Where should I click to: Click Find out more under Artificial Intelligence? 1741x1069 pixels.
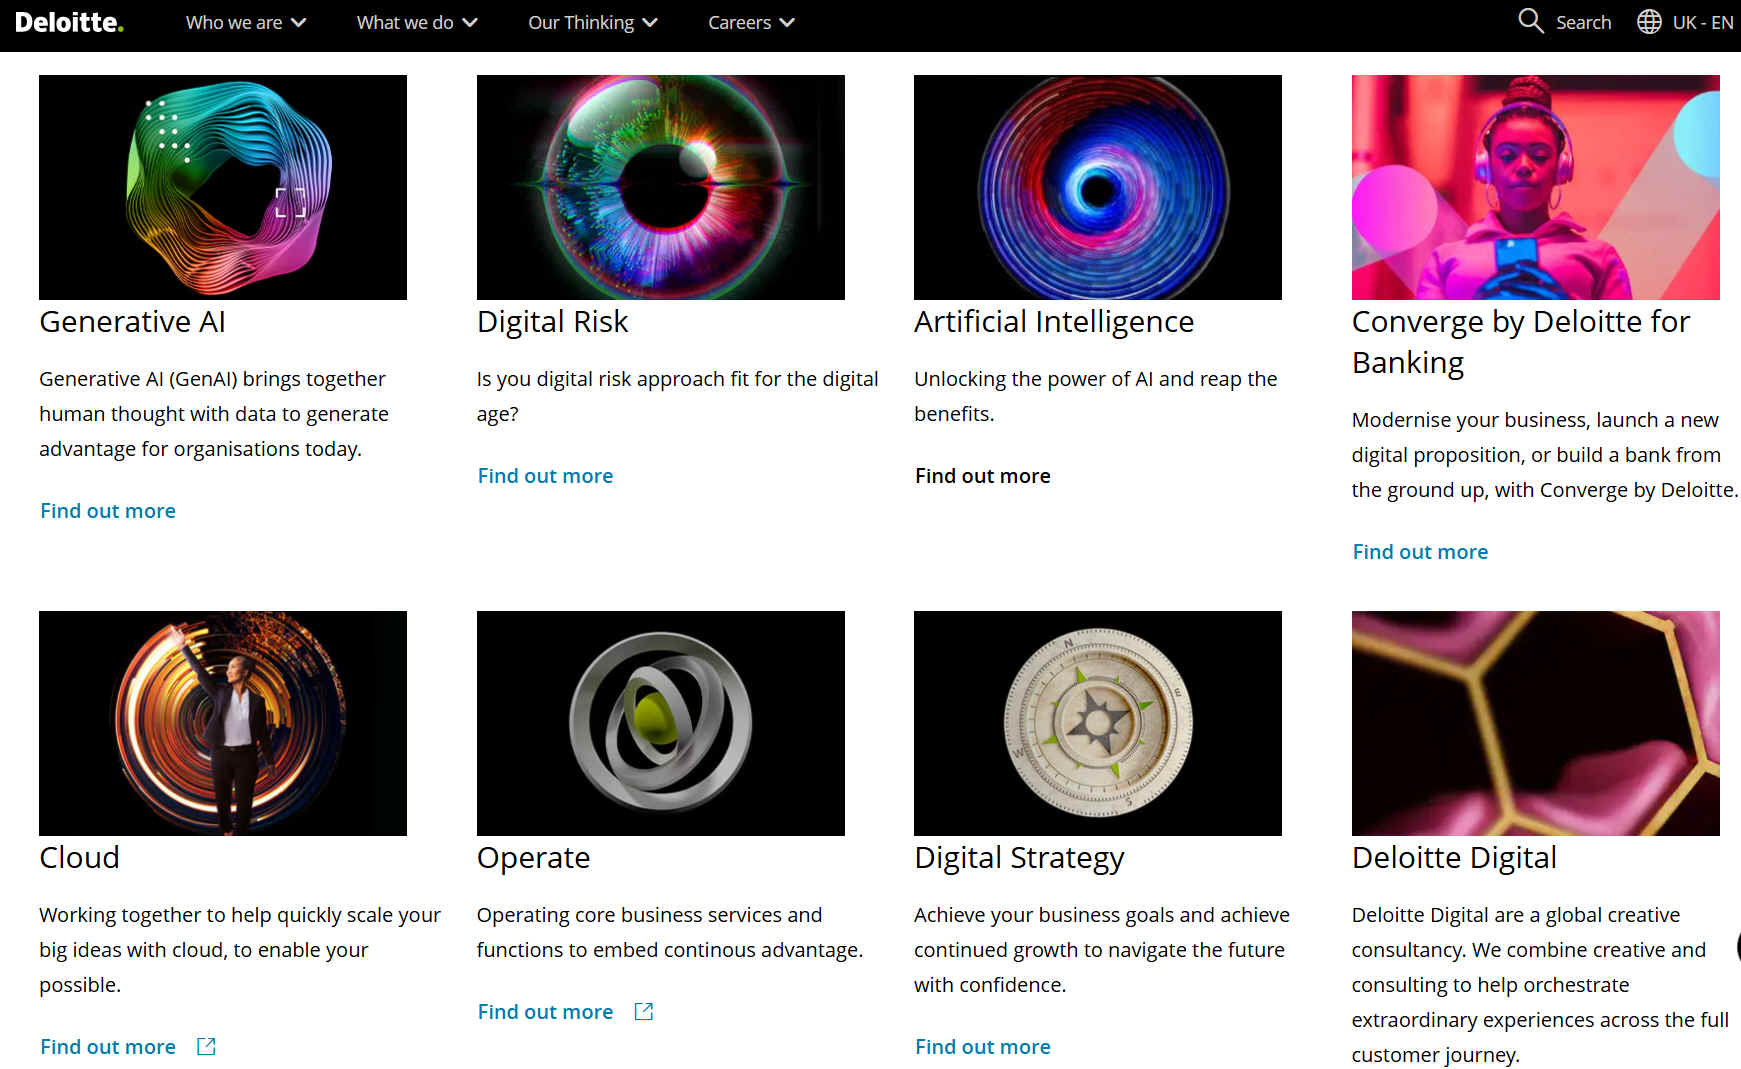tap(982, 476)
